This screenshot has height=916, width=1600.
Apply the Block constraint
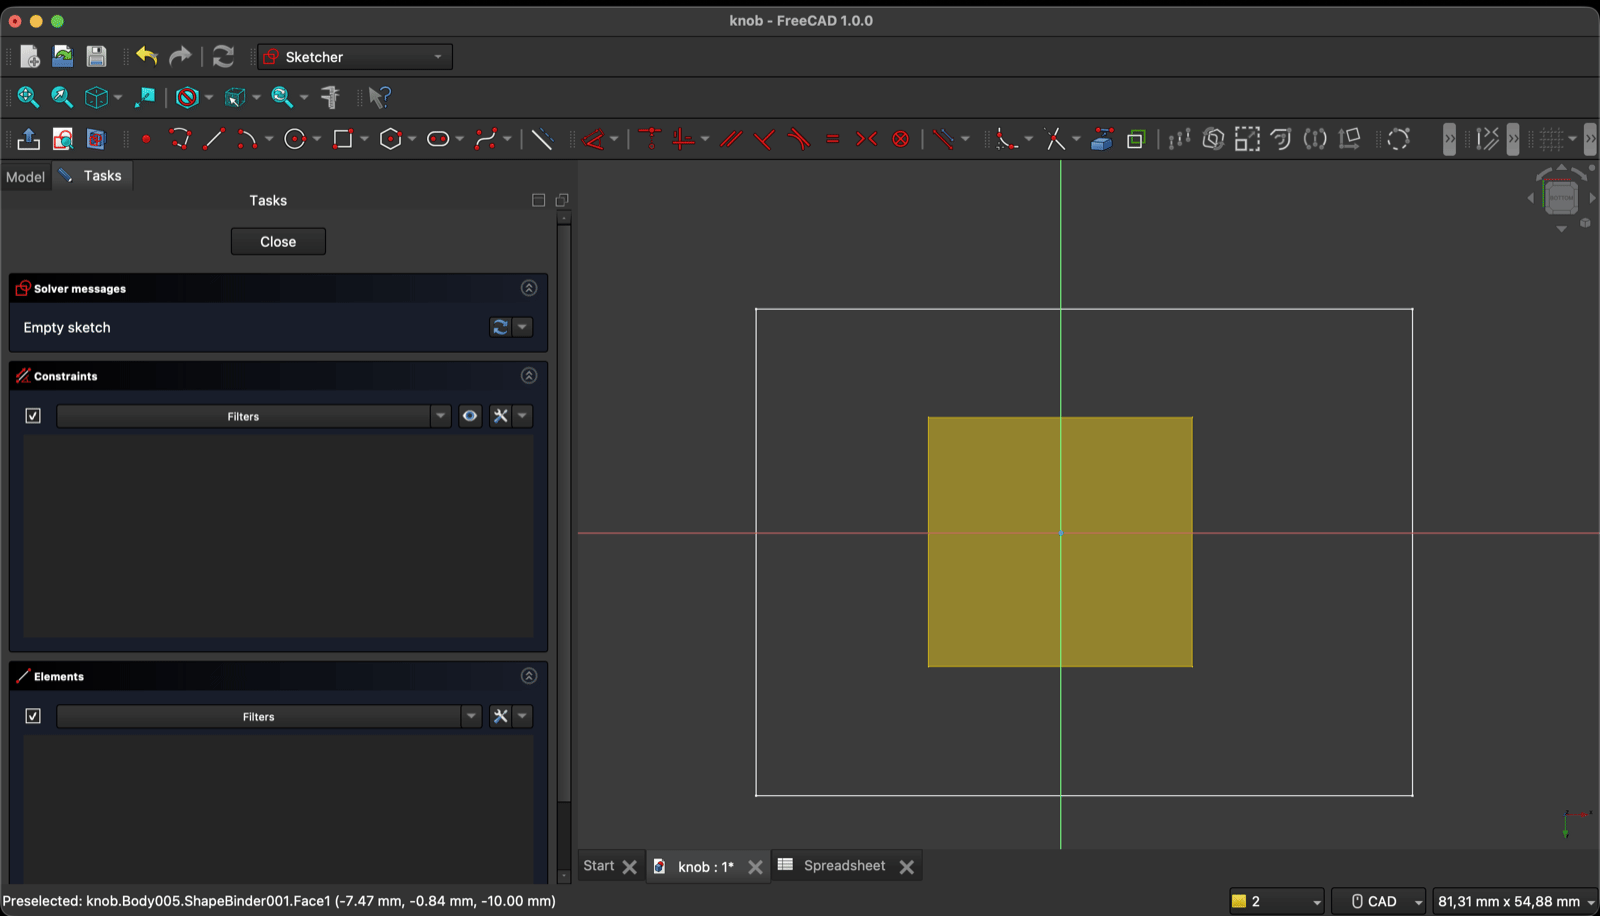901,139
